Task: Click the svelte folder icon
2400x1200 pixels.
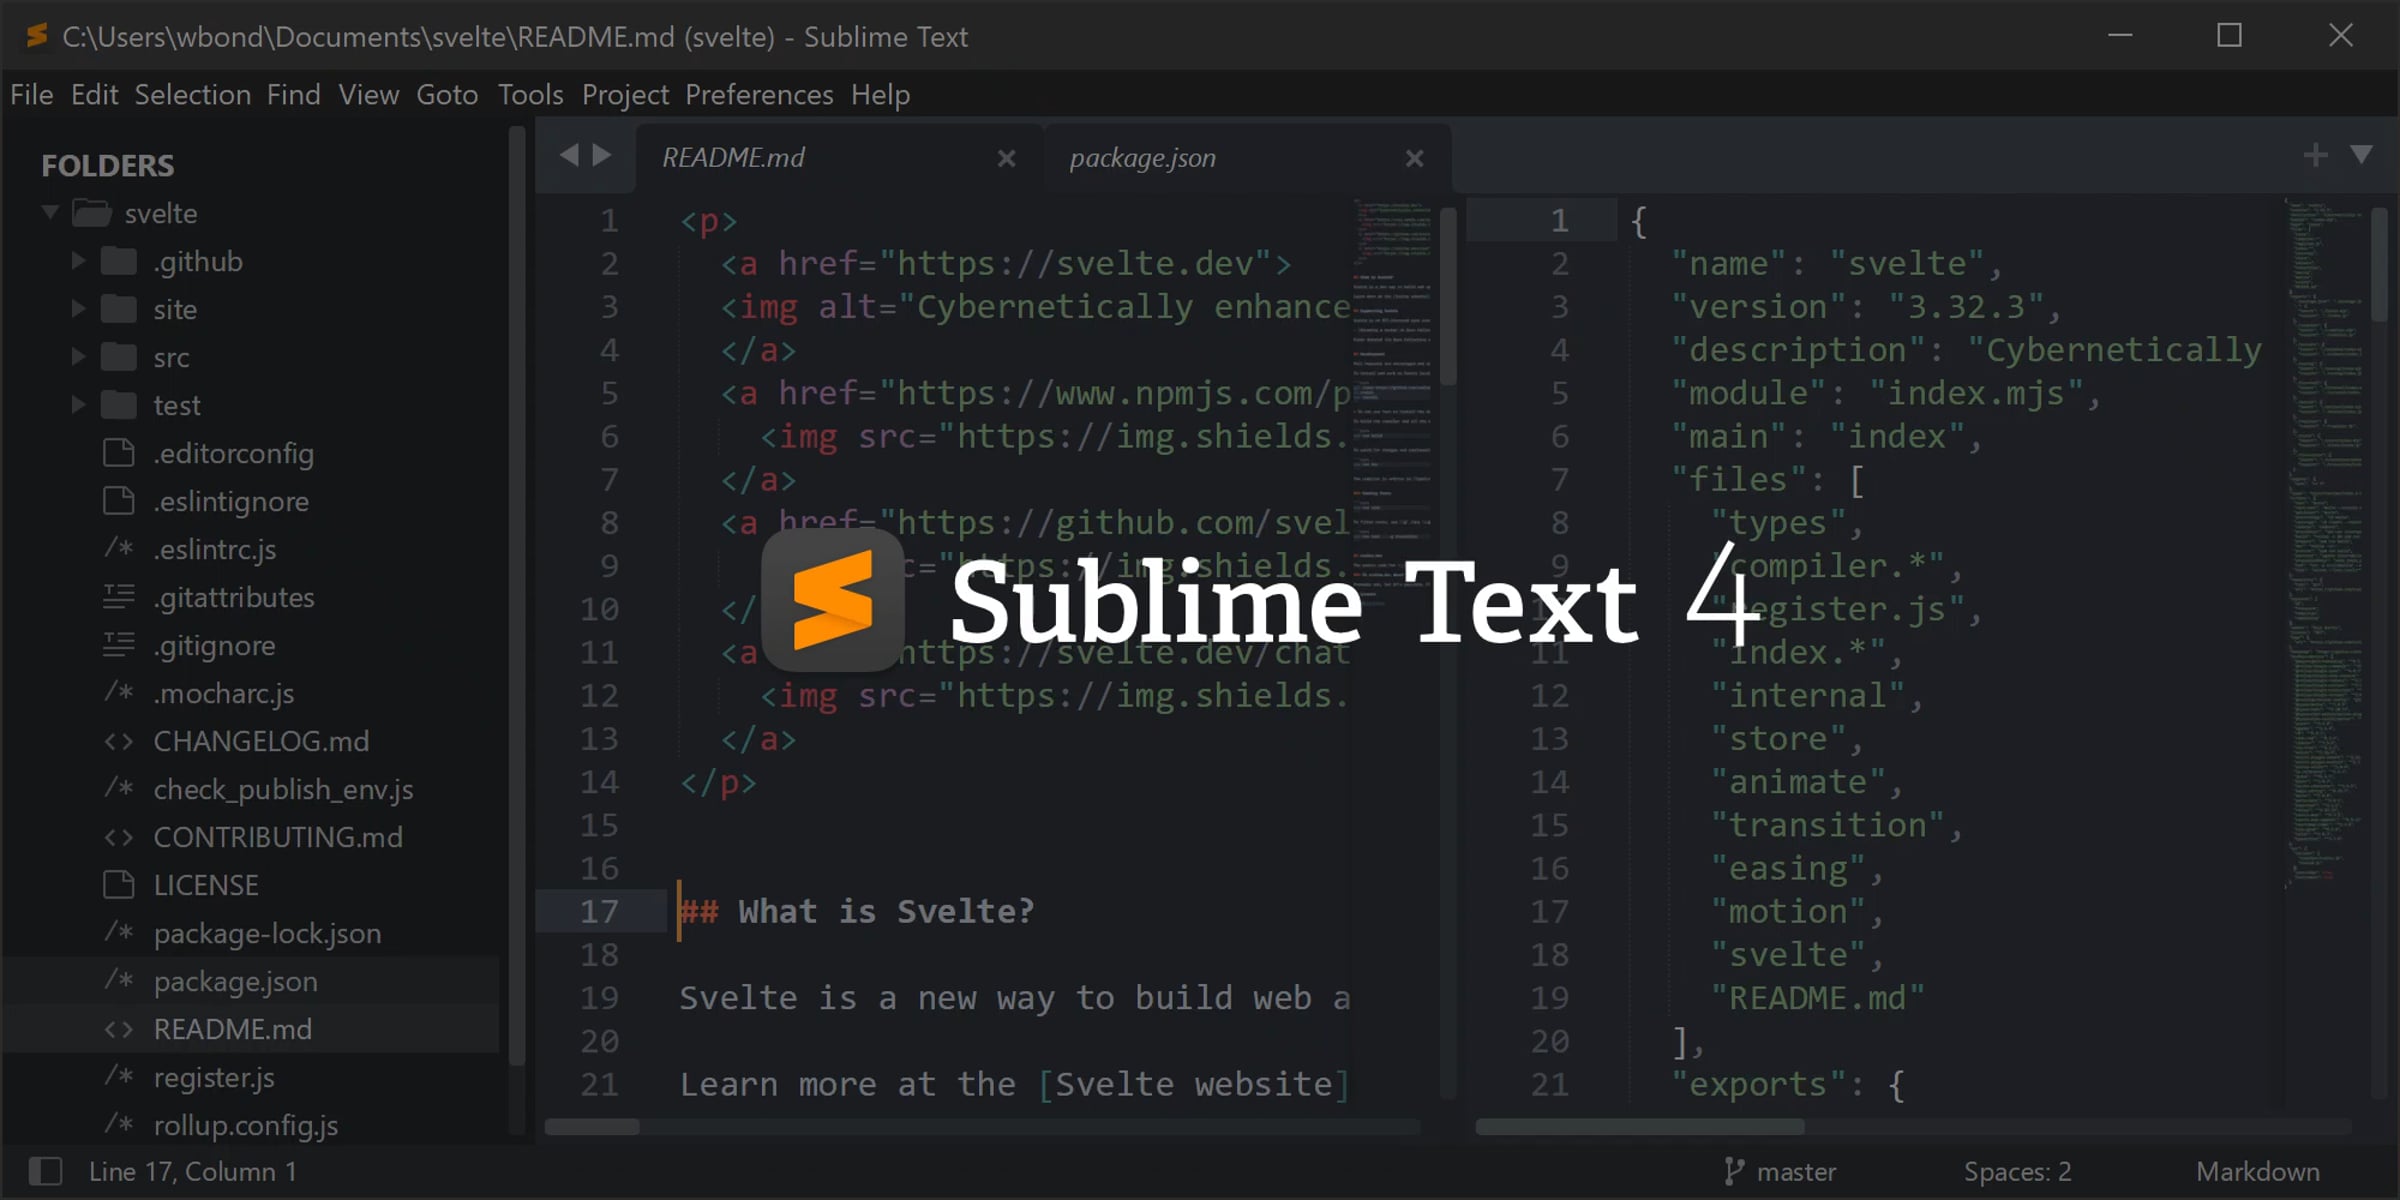Action: pyautogui.click(x=92, y=213)
